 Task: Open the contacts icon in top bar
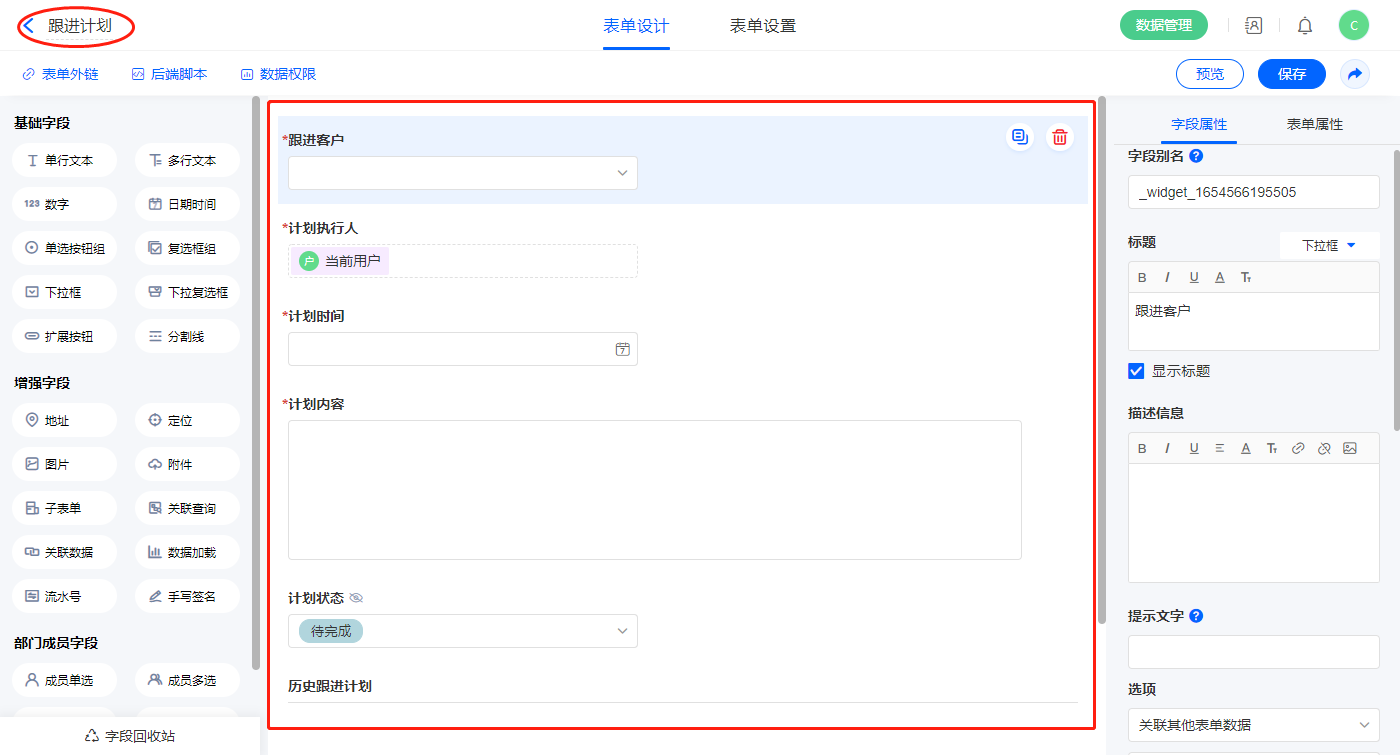(x=1253, y=26)
